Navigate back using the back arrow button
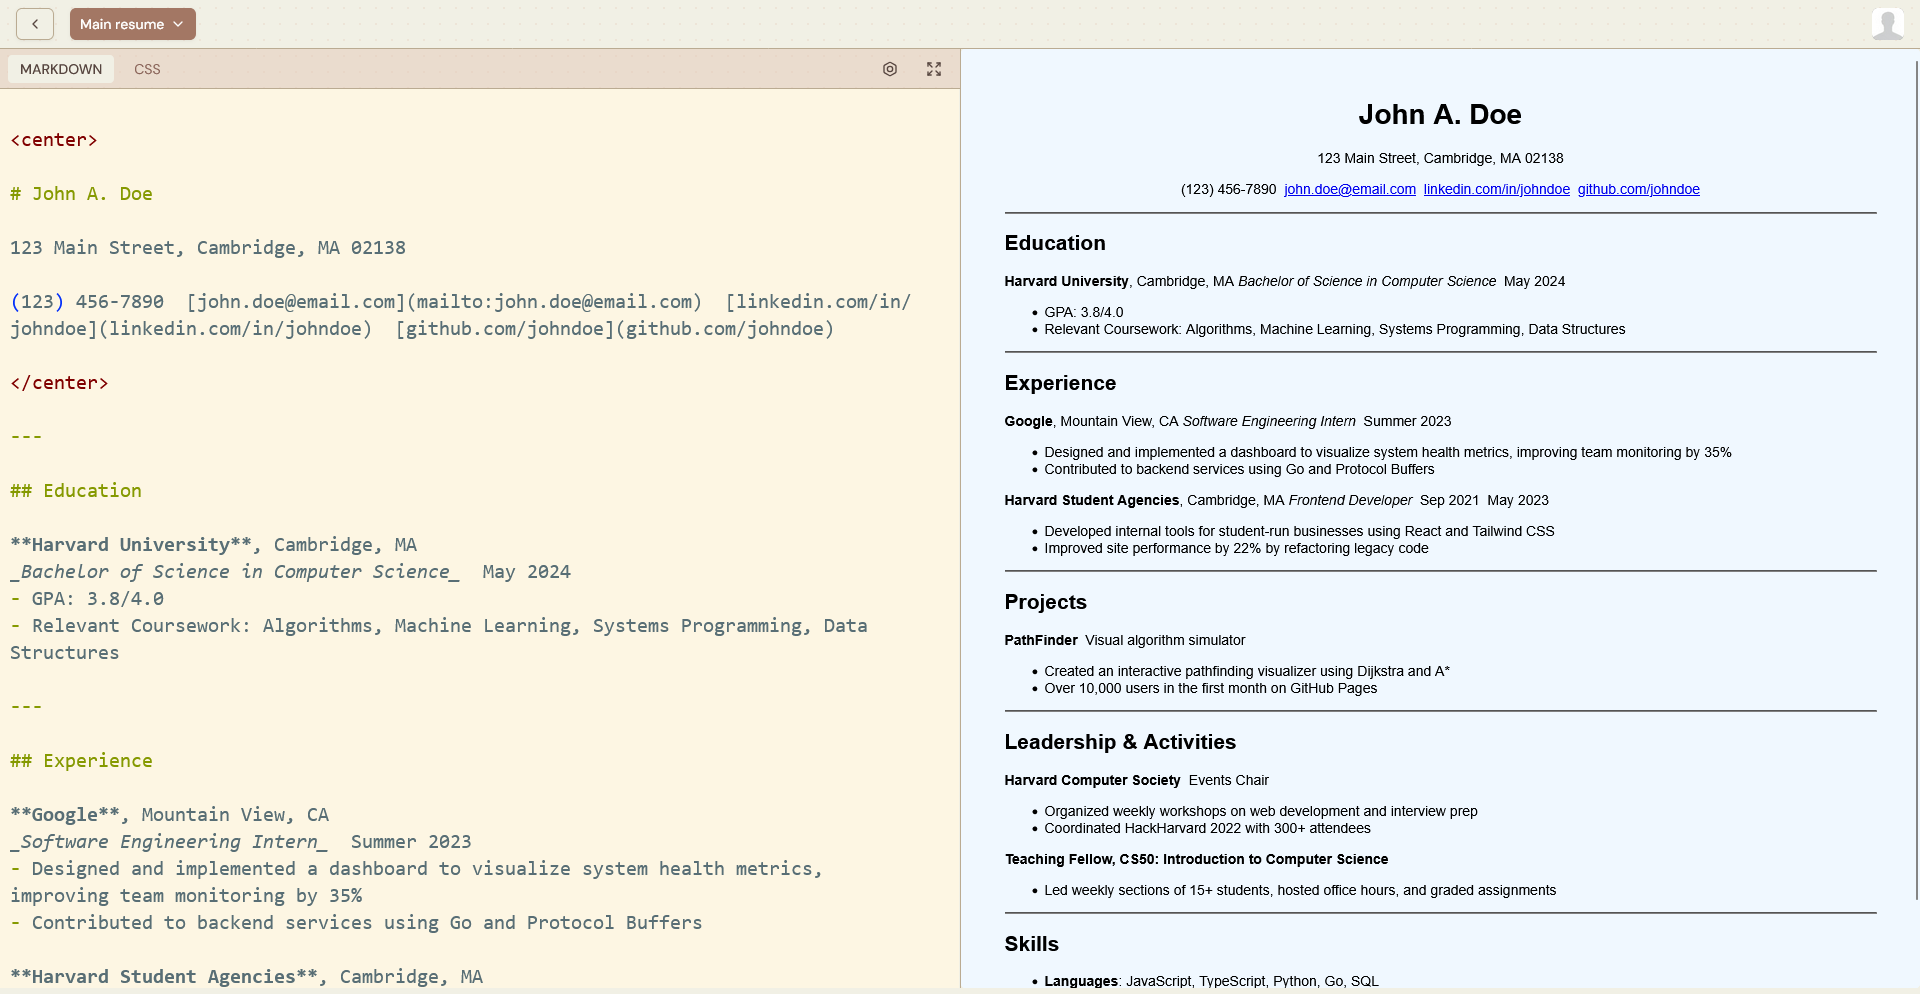The width and height of the screenshot is (1920, 994). pos(35,23)
